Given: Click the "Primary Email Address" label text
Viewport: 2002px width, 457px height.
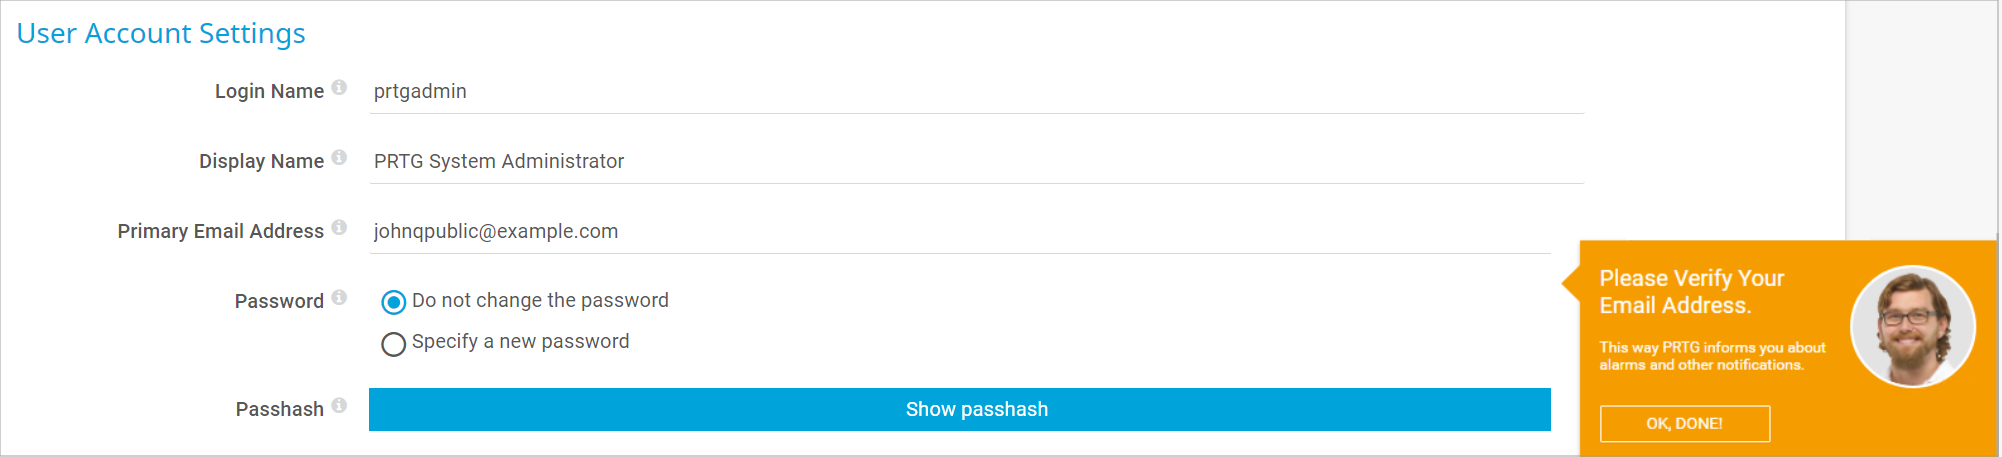Looking at the screenshot, I should click(x=220, y=232).
